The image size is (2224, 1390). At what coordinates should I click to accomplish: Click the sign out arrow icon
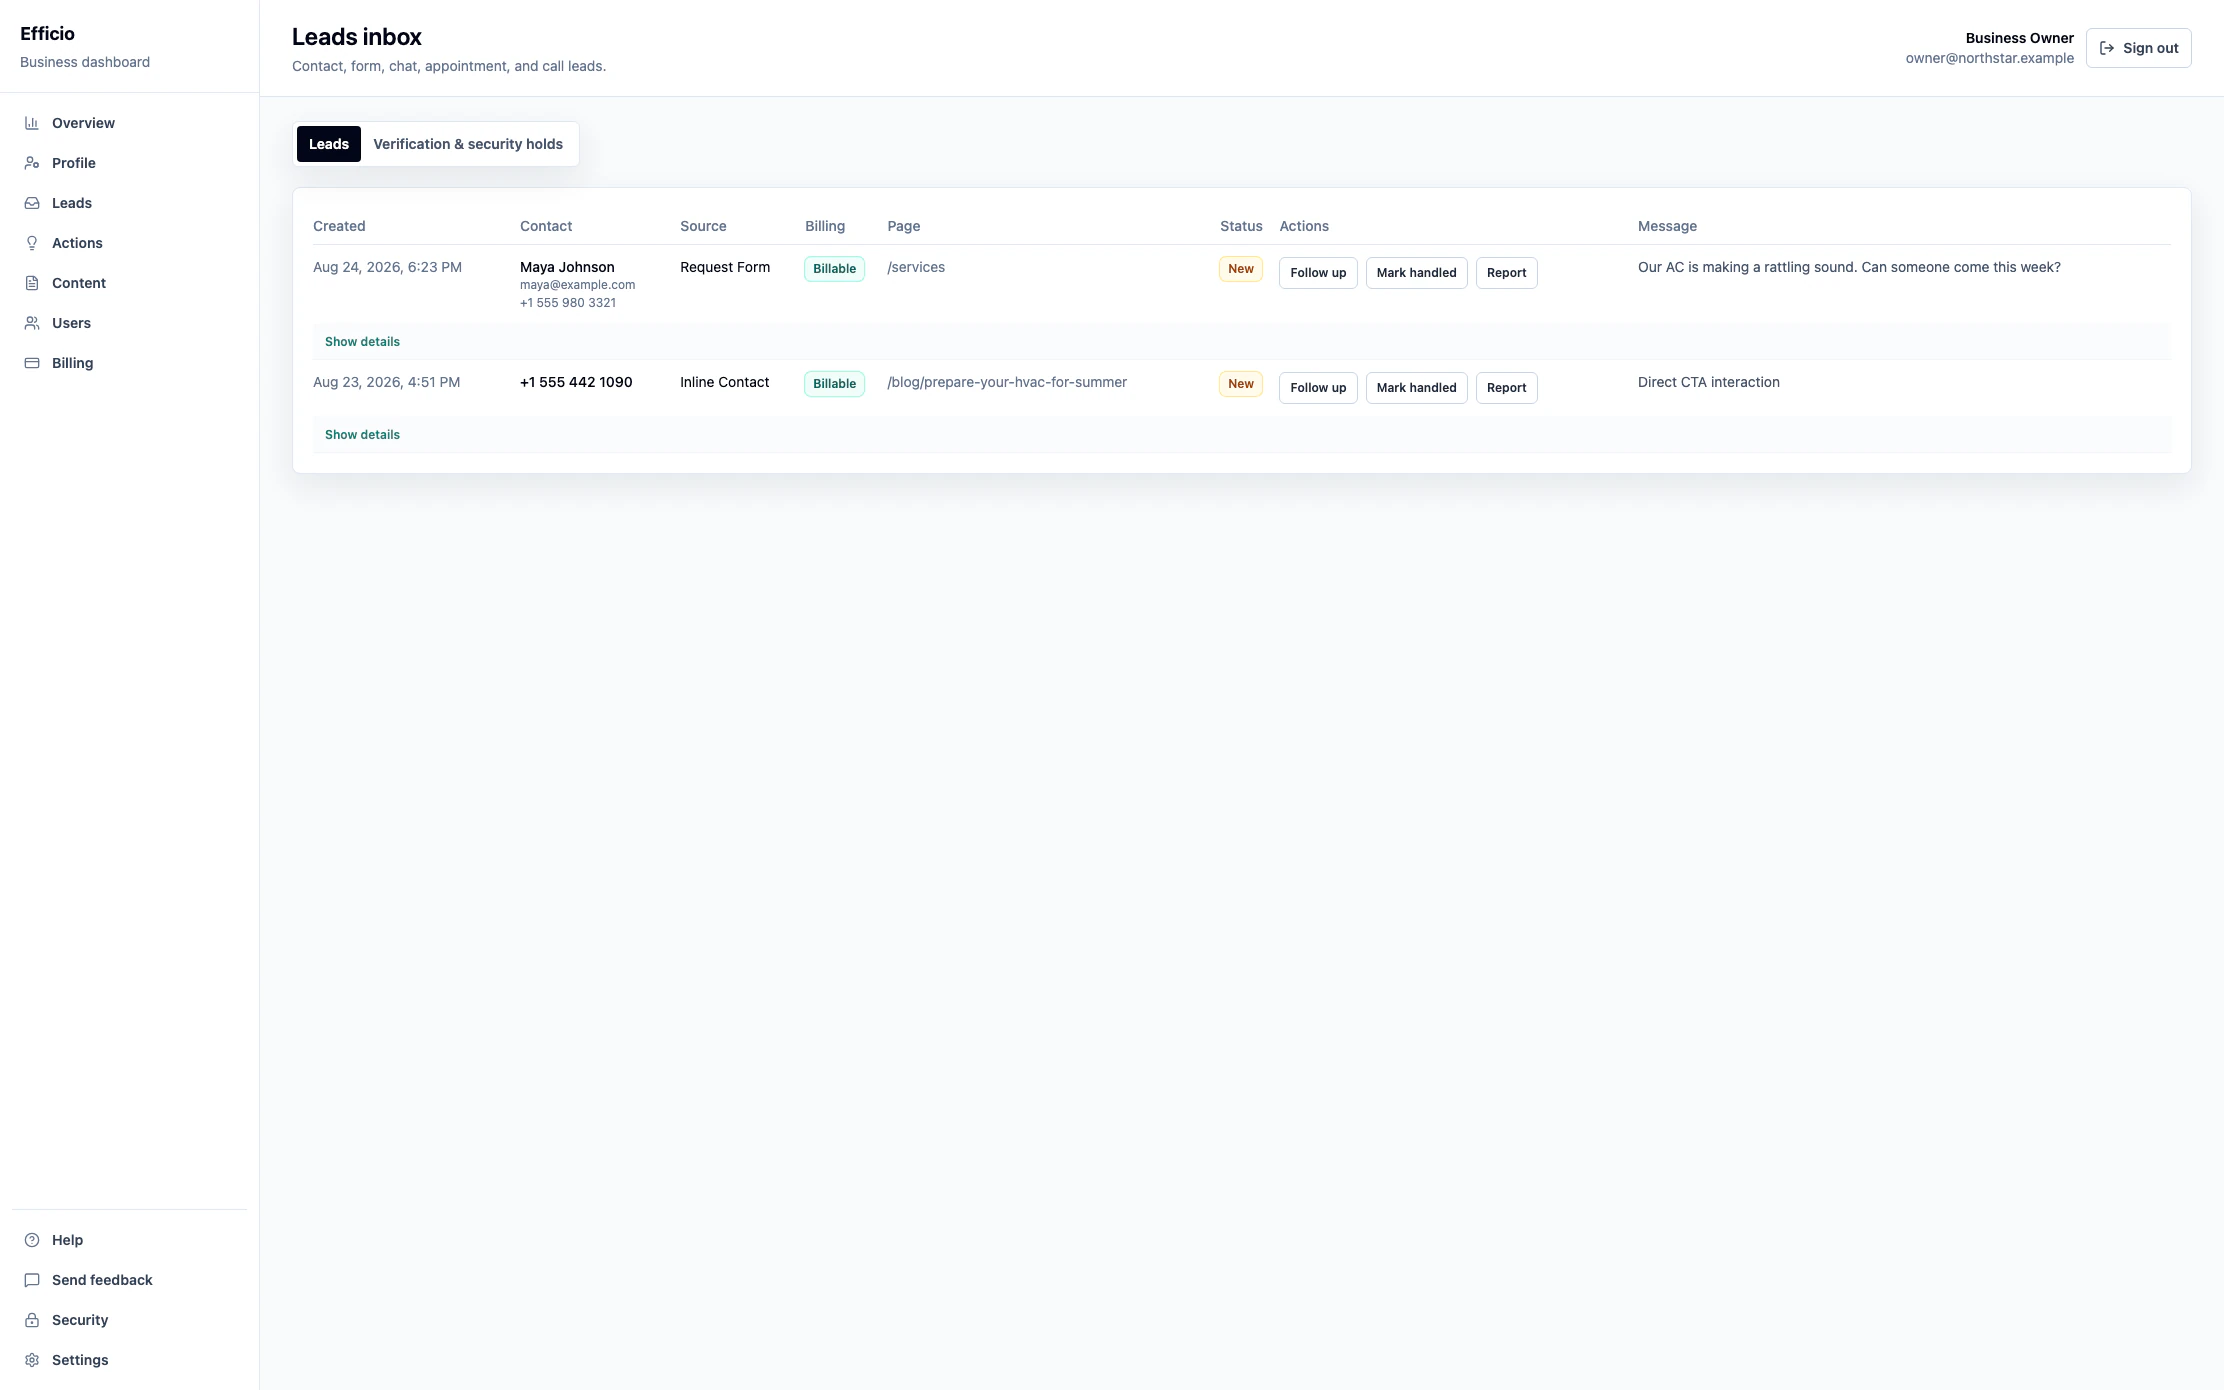(2107, 48)
